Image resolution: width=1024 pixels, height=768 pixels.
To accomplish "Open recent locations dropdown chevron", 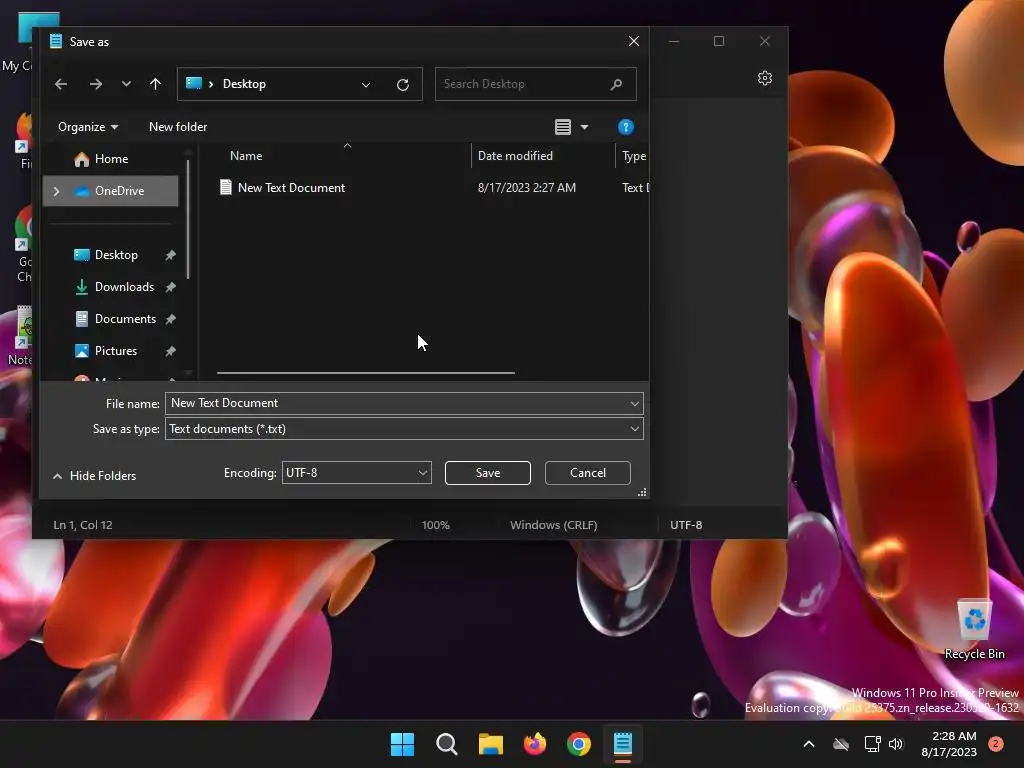I will (x=126, y=84).
